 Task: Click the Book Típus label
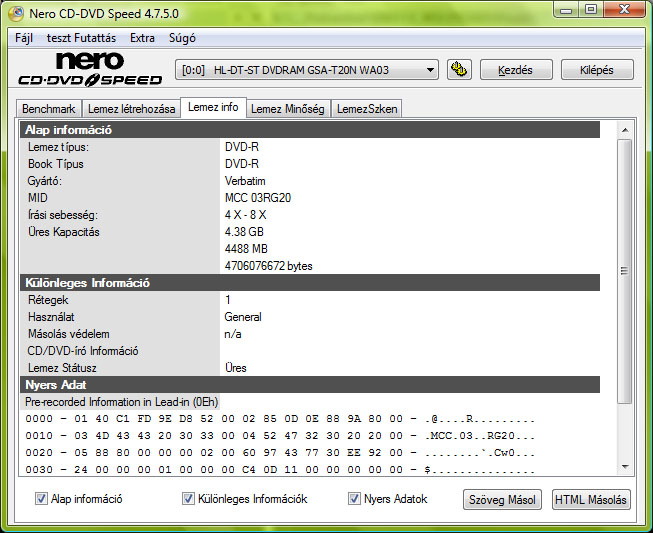tap(56, 164)
